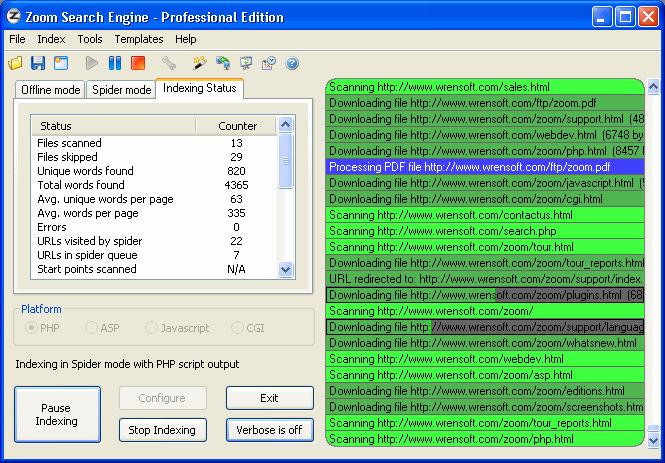Click the Scanning zoom/asp.html log entry
This screenshot has width=665, height=463.
[485, 375]
